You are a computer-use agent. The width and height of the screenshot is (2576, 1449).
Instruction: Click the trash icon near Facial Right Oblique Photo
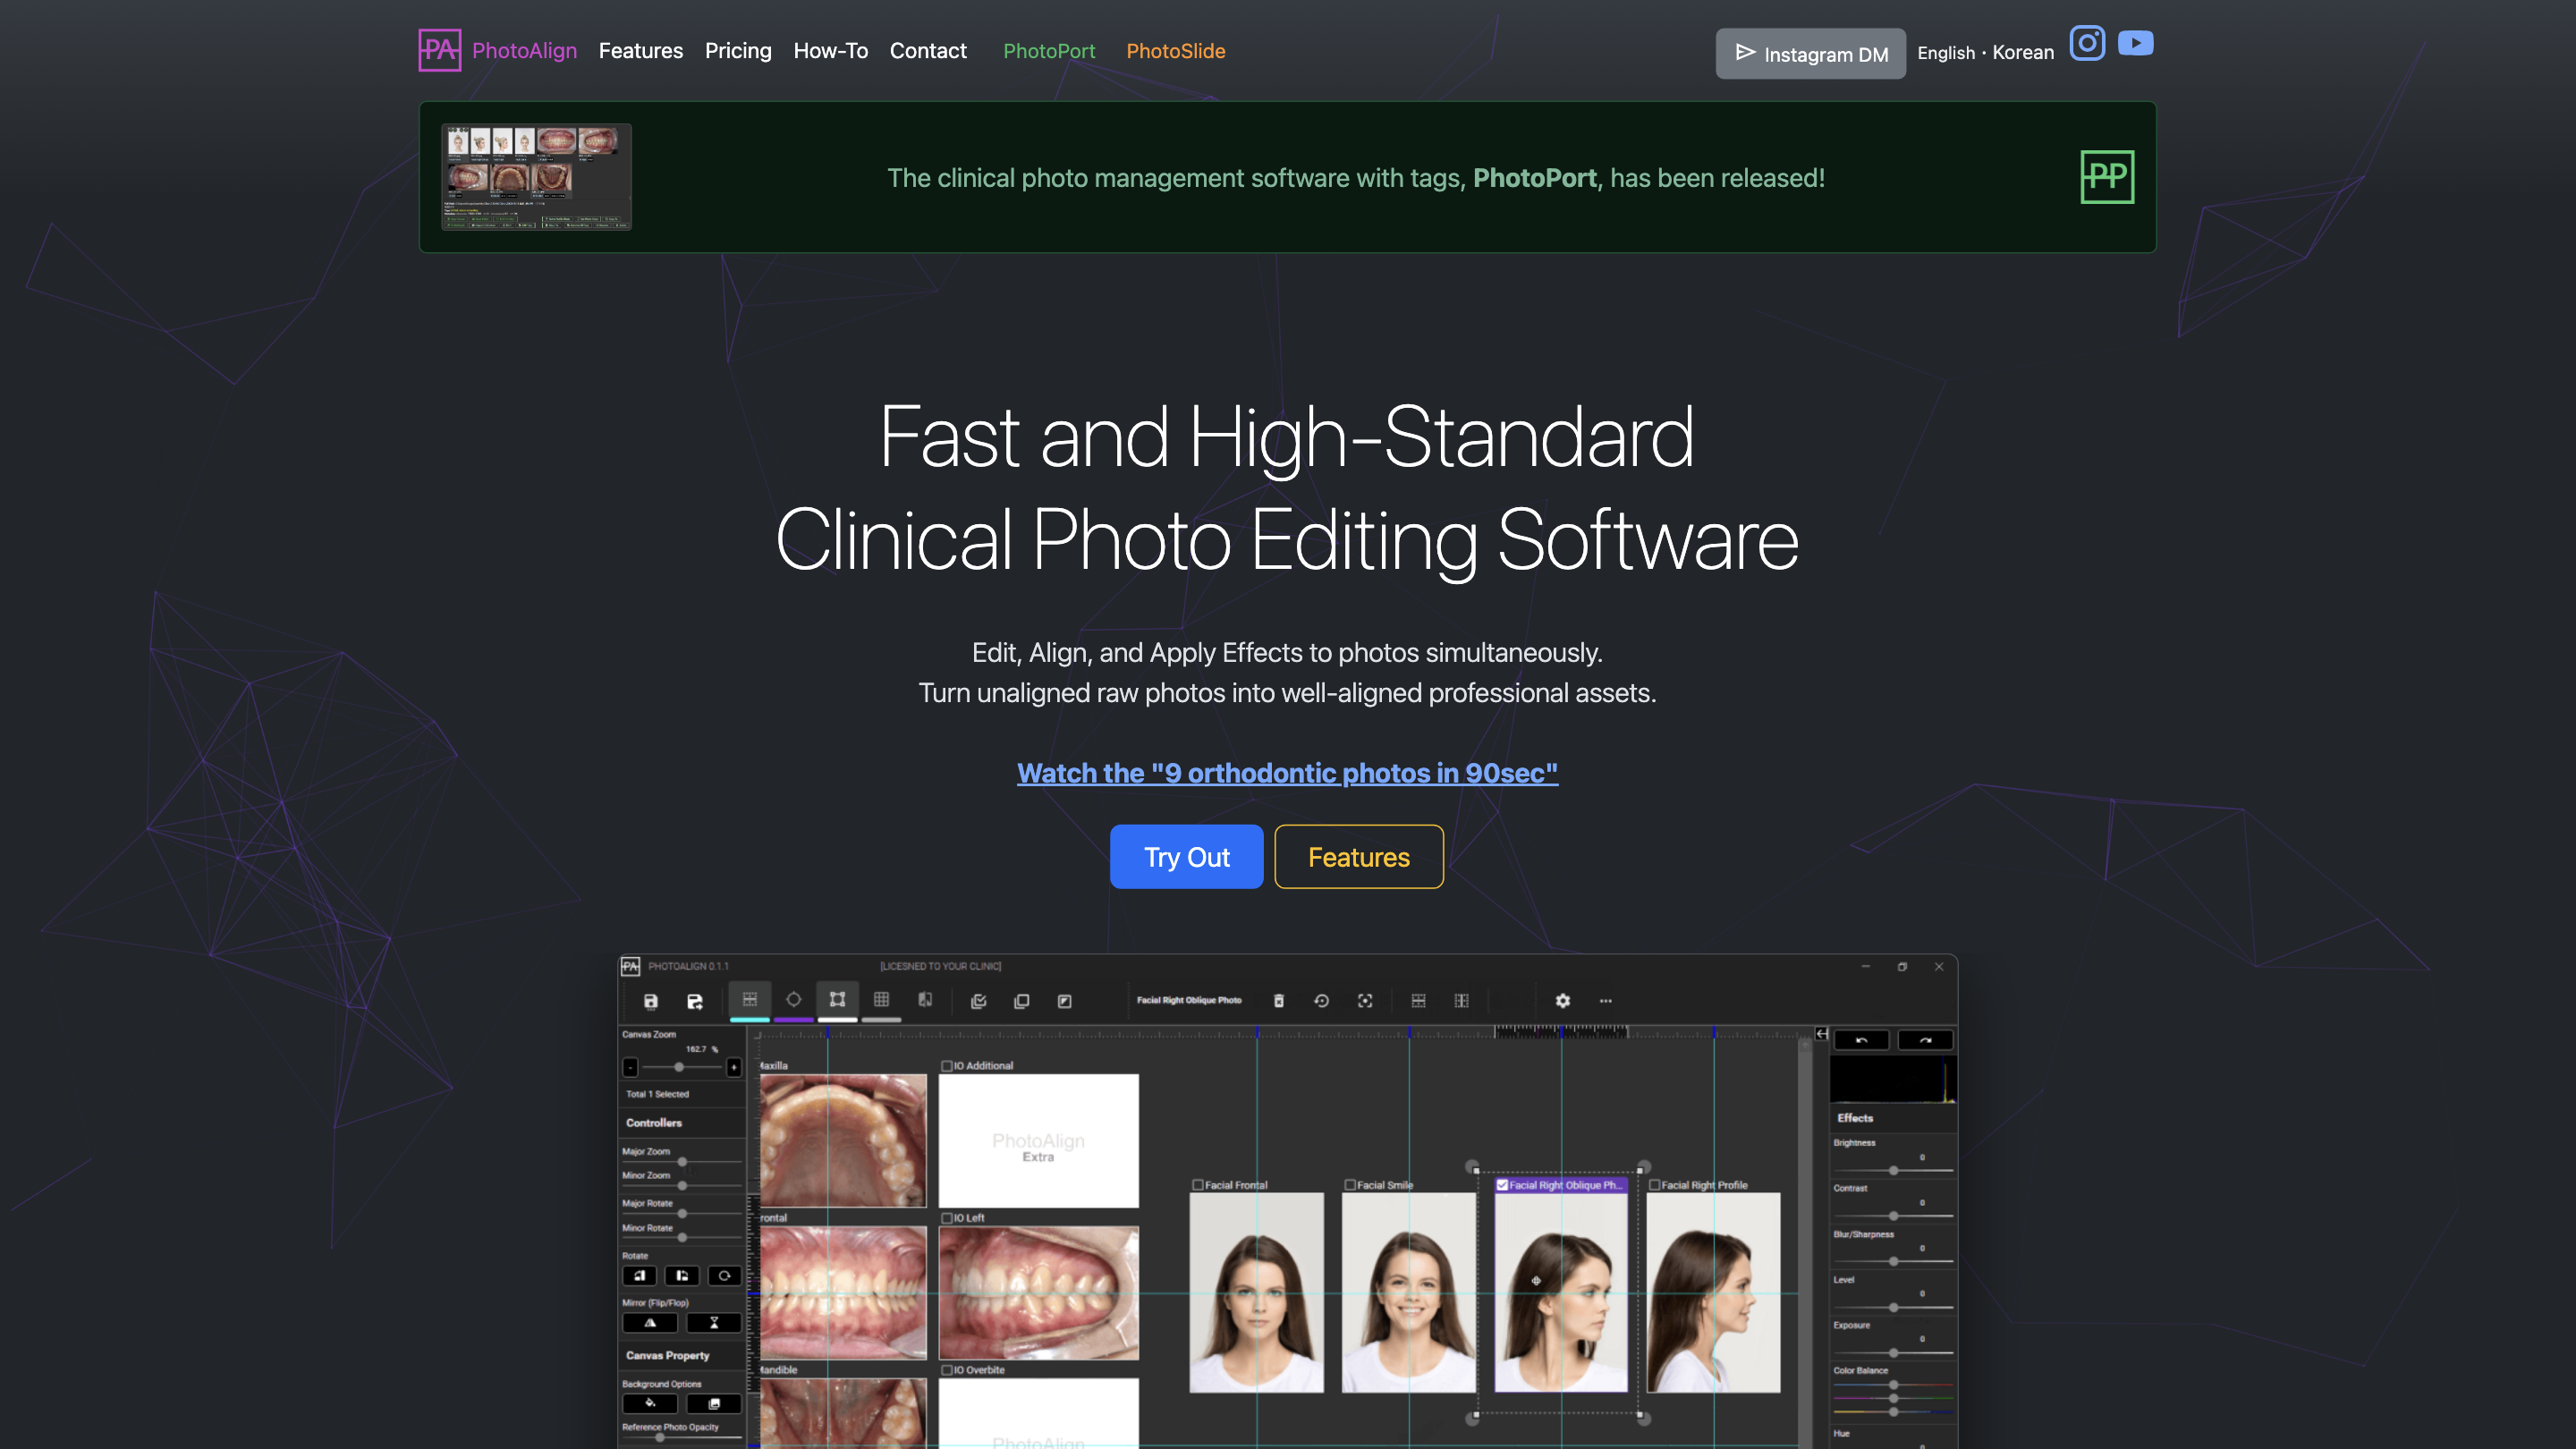(x=1279, y=1001)
